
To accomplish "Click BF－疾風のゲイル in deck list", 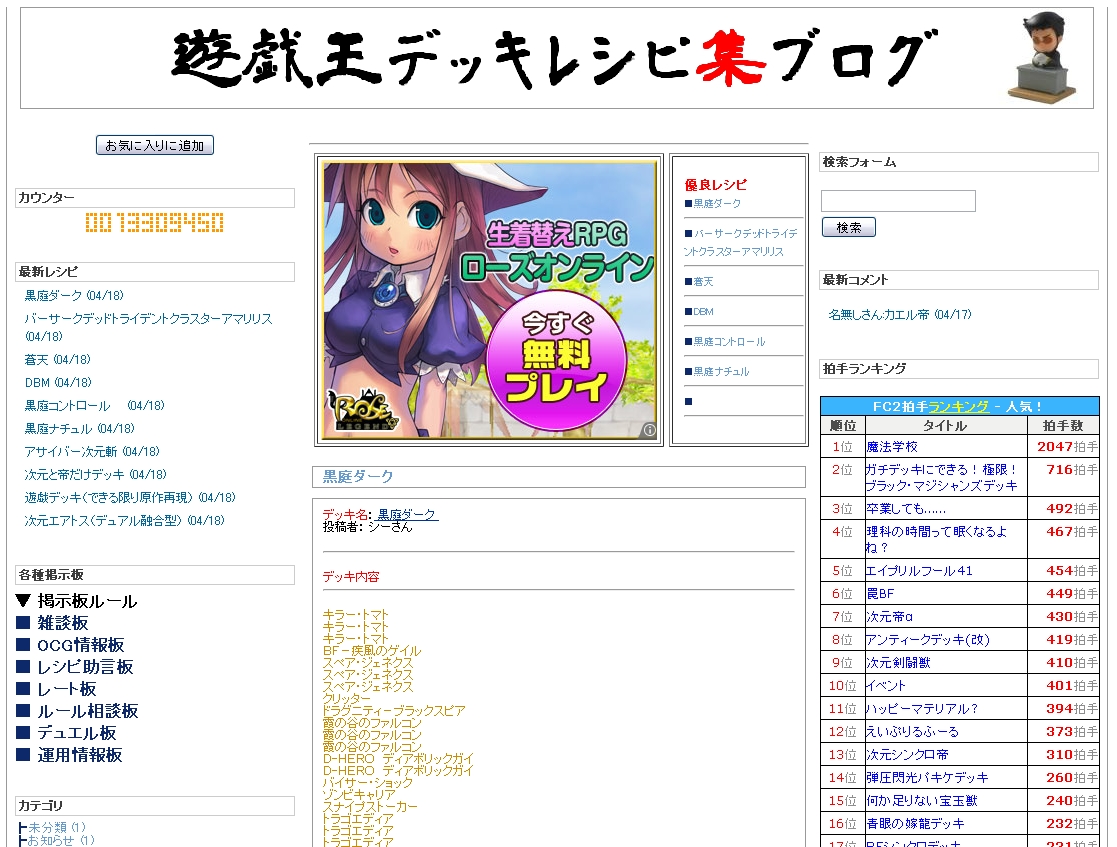I will coord(371,650).
